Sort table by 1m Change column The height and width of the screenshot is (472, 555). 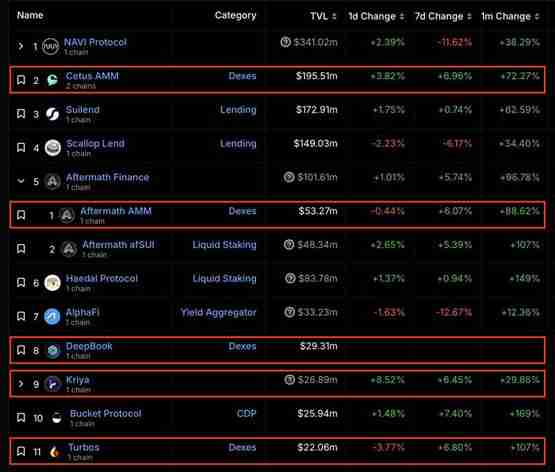(x=510, y=16)
